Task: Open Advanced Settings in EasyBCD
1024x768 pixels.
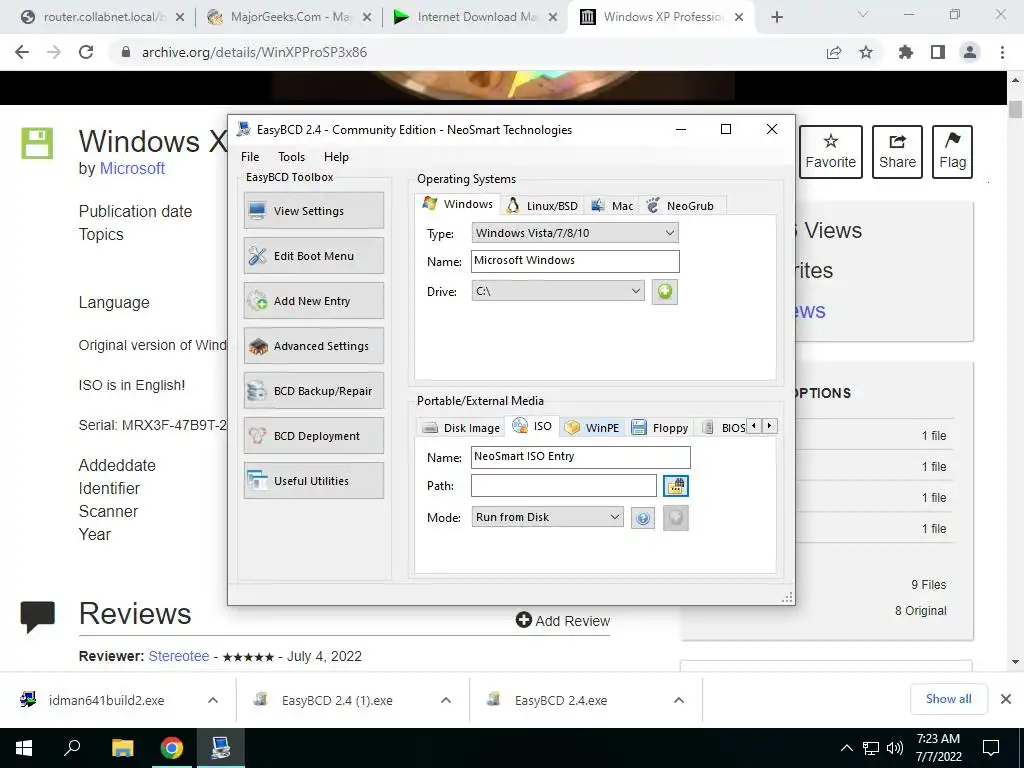Action: [x=313, y=345]
